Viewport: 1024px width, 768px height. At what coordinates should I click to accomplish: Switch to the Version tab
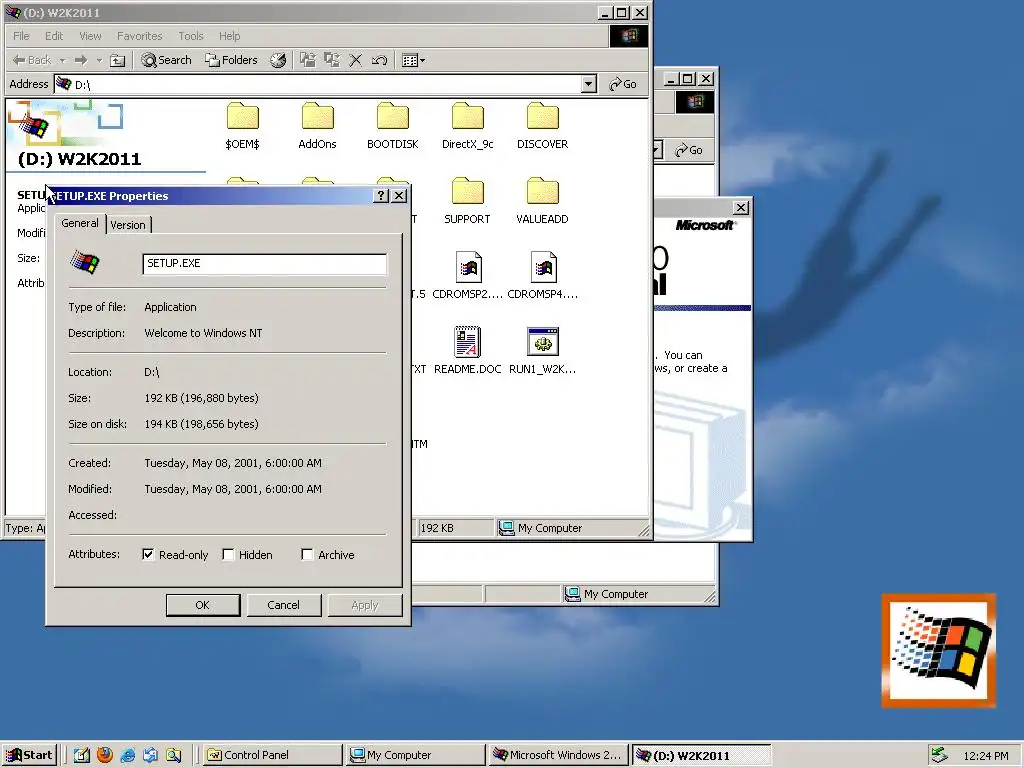coord(128,225)
